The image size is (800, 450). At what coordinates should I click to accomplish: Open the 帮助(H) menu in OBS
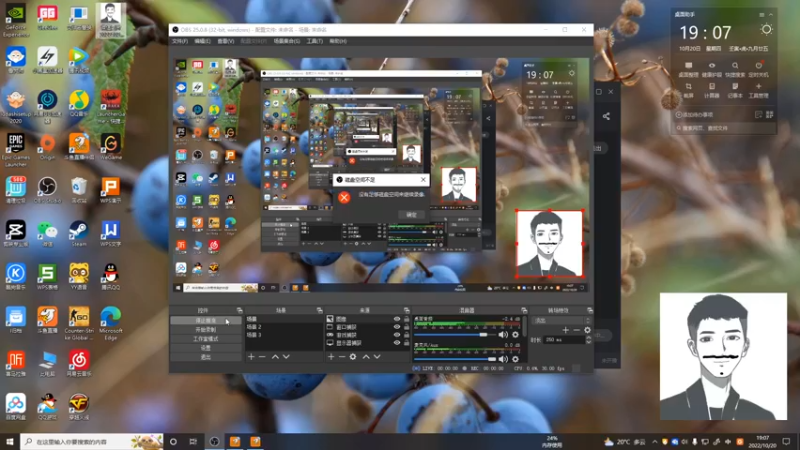tap(338, 41)
